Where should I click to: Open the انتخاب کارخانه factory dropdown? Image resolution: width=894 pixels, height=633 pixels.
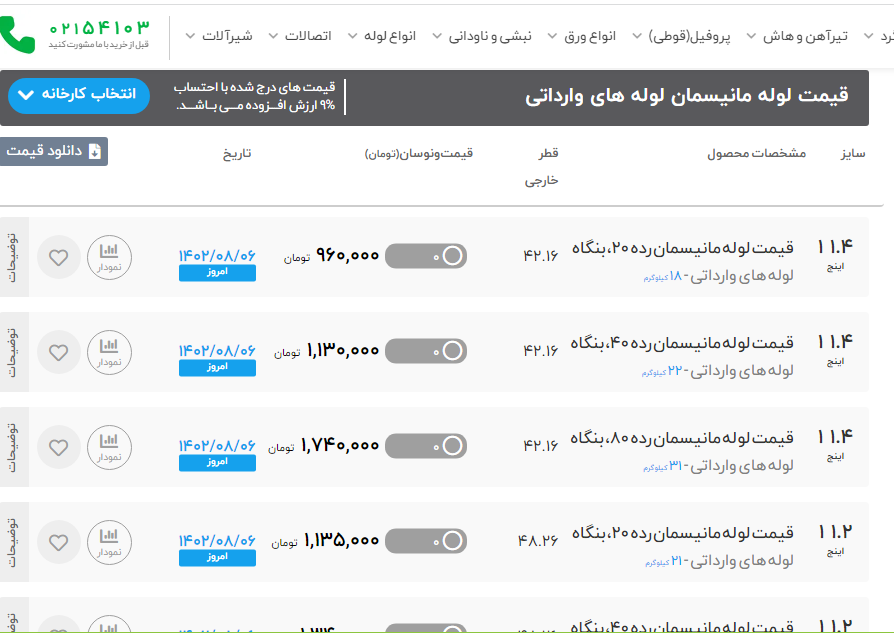(79, 95)
